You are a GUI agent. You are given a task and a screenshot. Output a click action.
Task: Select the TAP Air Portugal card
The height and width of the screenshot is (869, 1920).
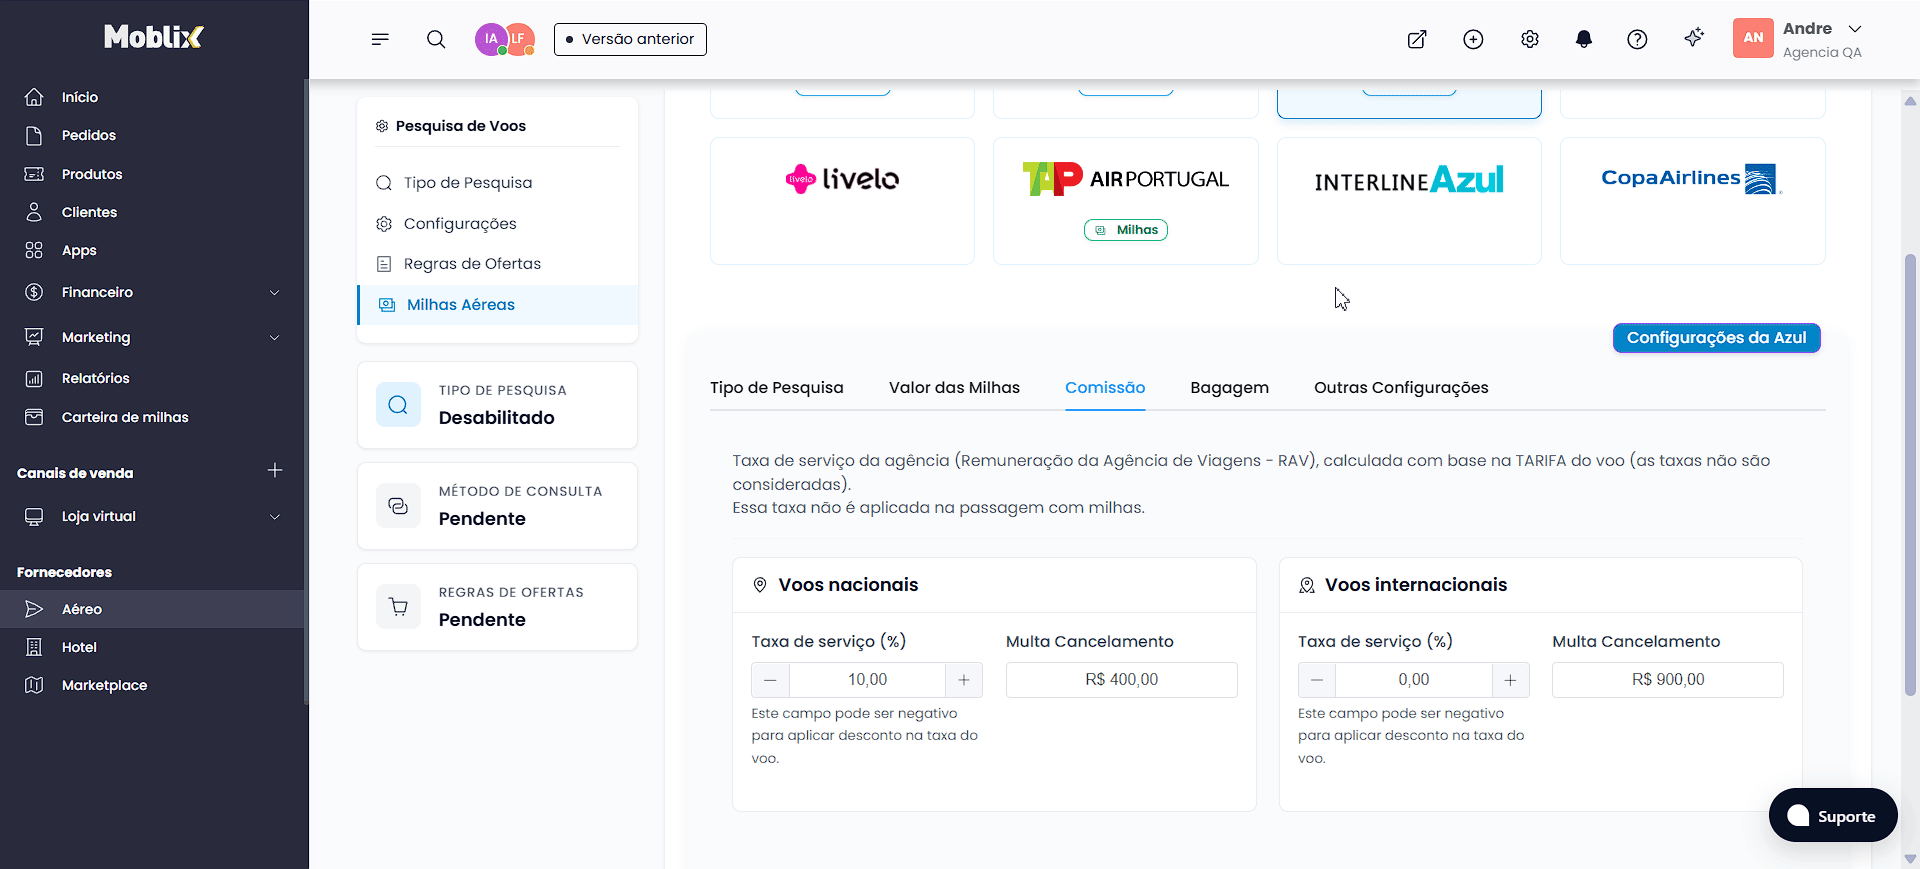(x=1125, y=201)
